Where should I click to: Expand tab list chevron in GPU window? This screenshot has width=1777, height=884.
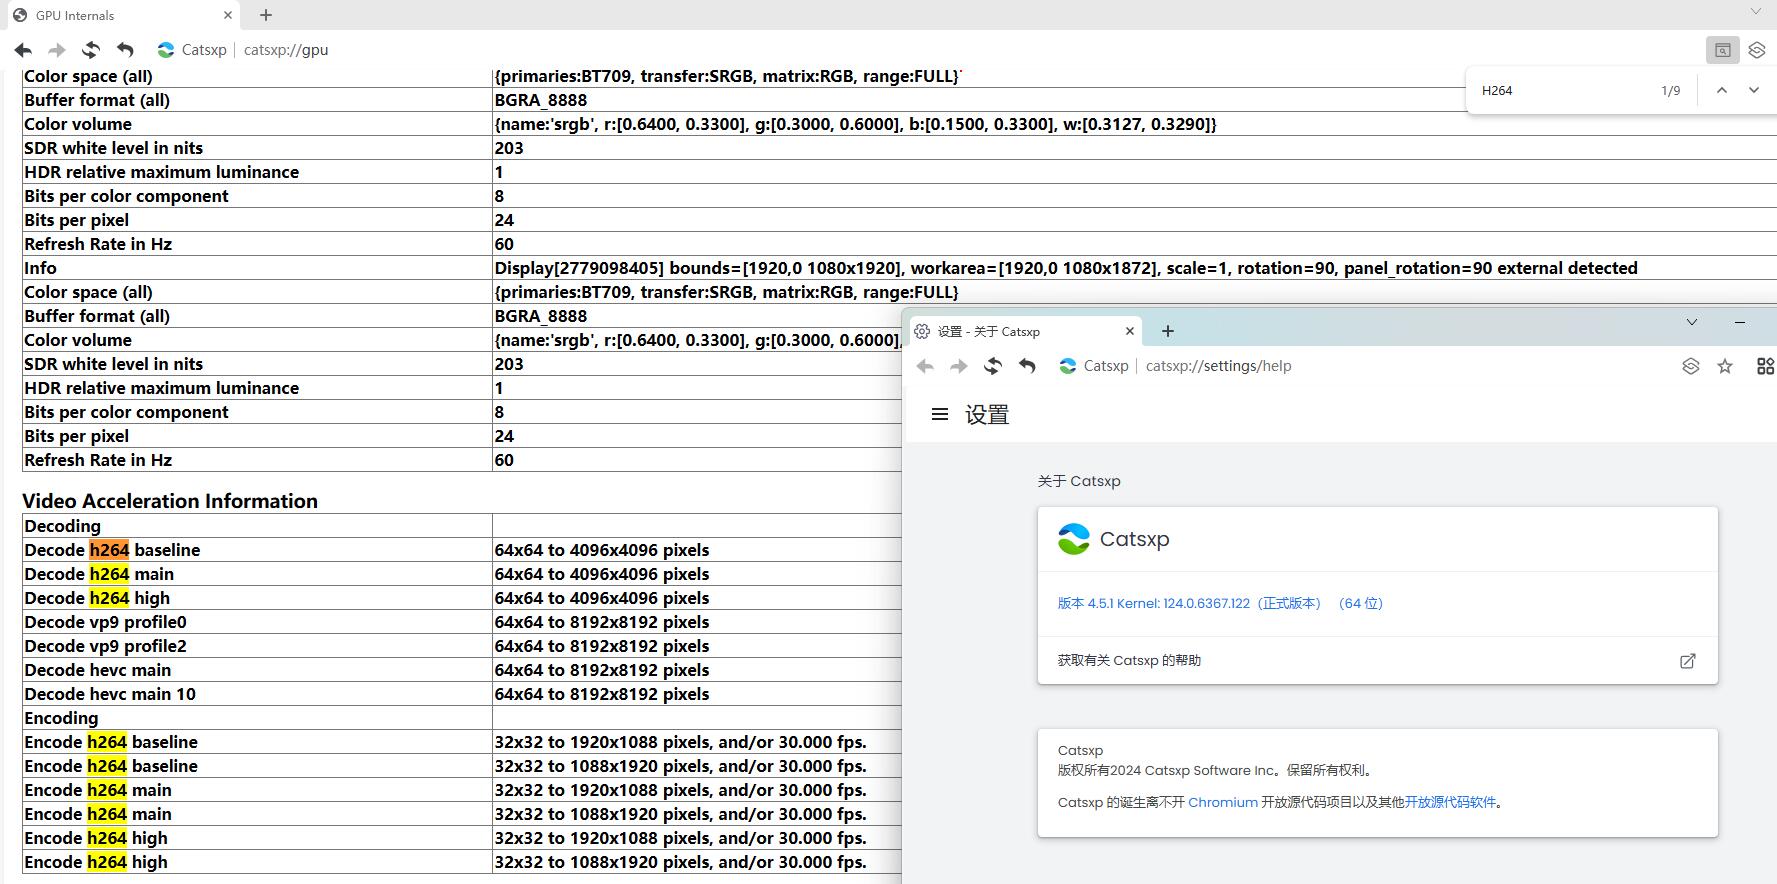[1755, 12]
